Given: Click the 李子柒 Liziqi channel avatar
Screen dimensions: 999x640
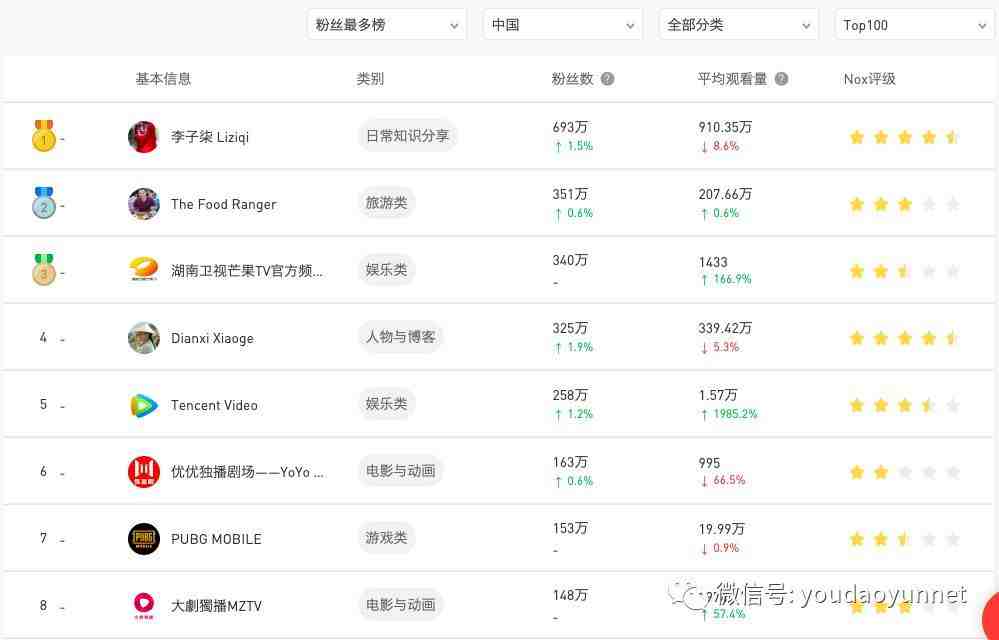Looking at the screenshot, I should click(x=143, y=137).
